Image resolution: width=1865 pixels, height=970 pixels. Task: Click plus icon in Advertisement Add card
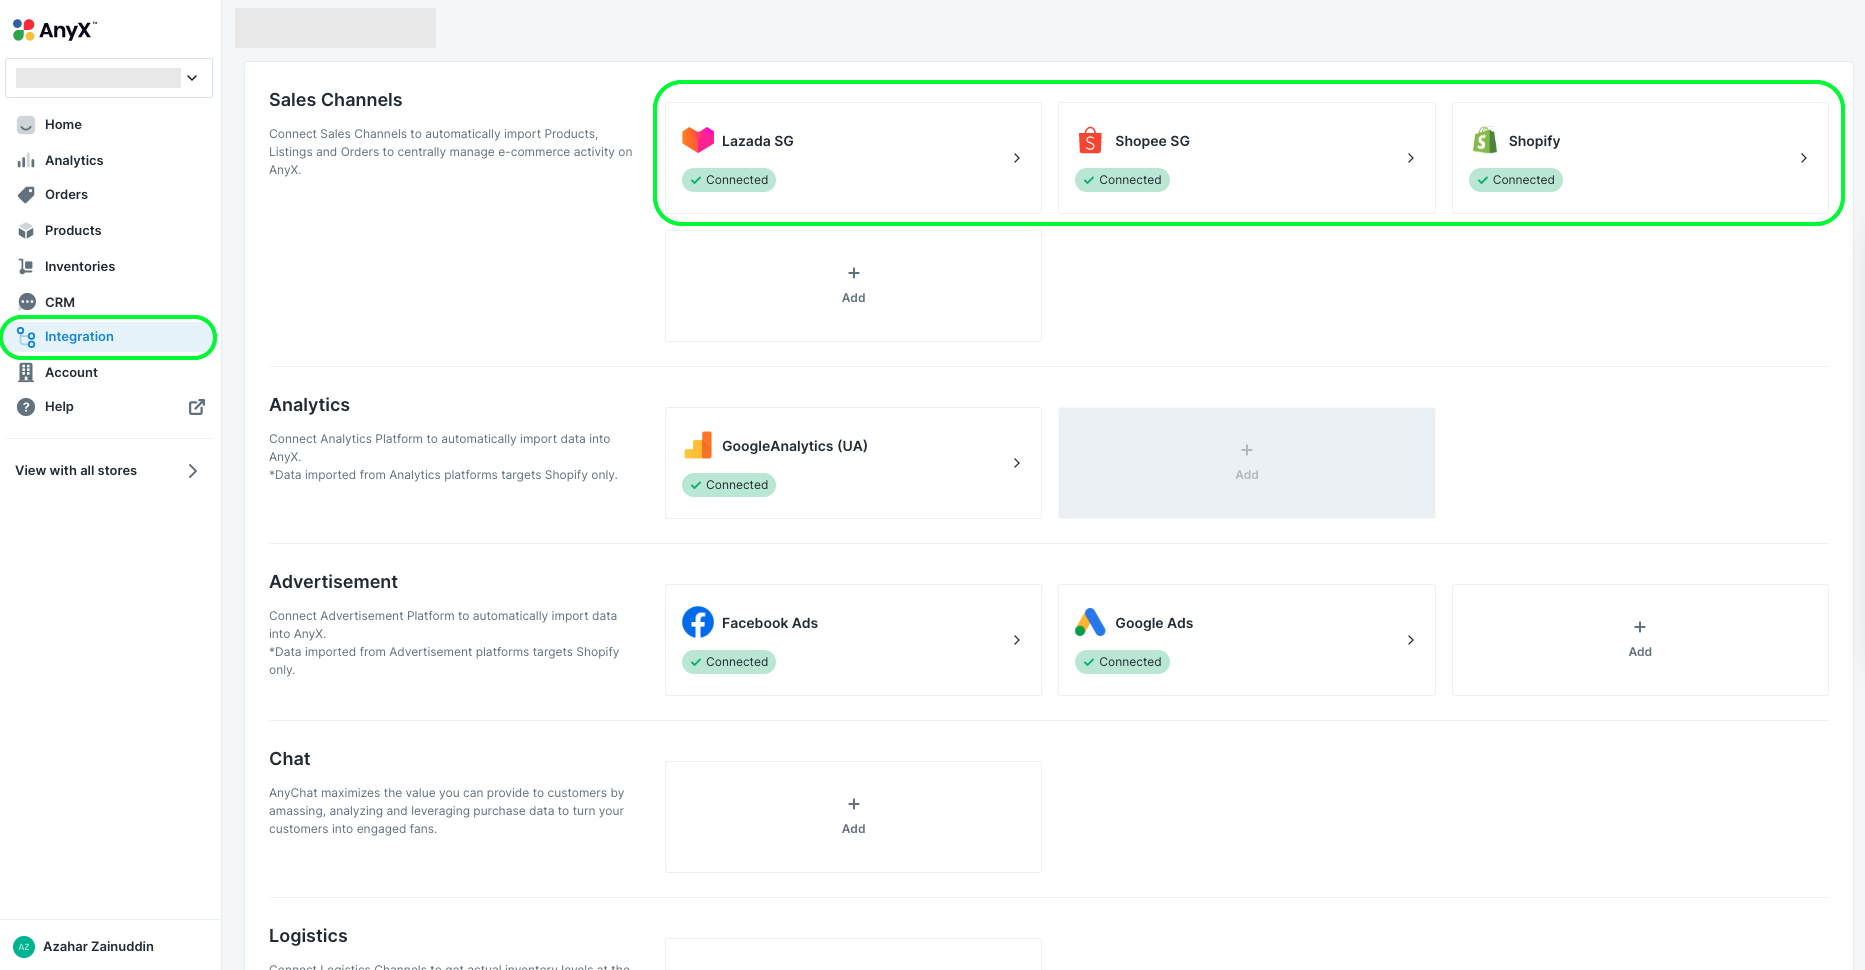pos(1640,627)
